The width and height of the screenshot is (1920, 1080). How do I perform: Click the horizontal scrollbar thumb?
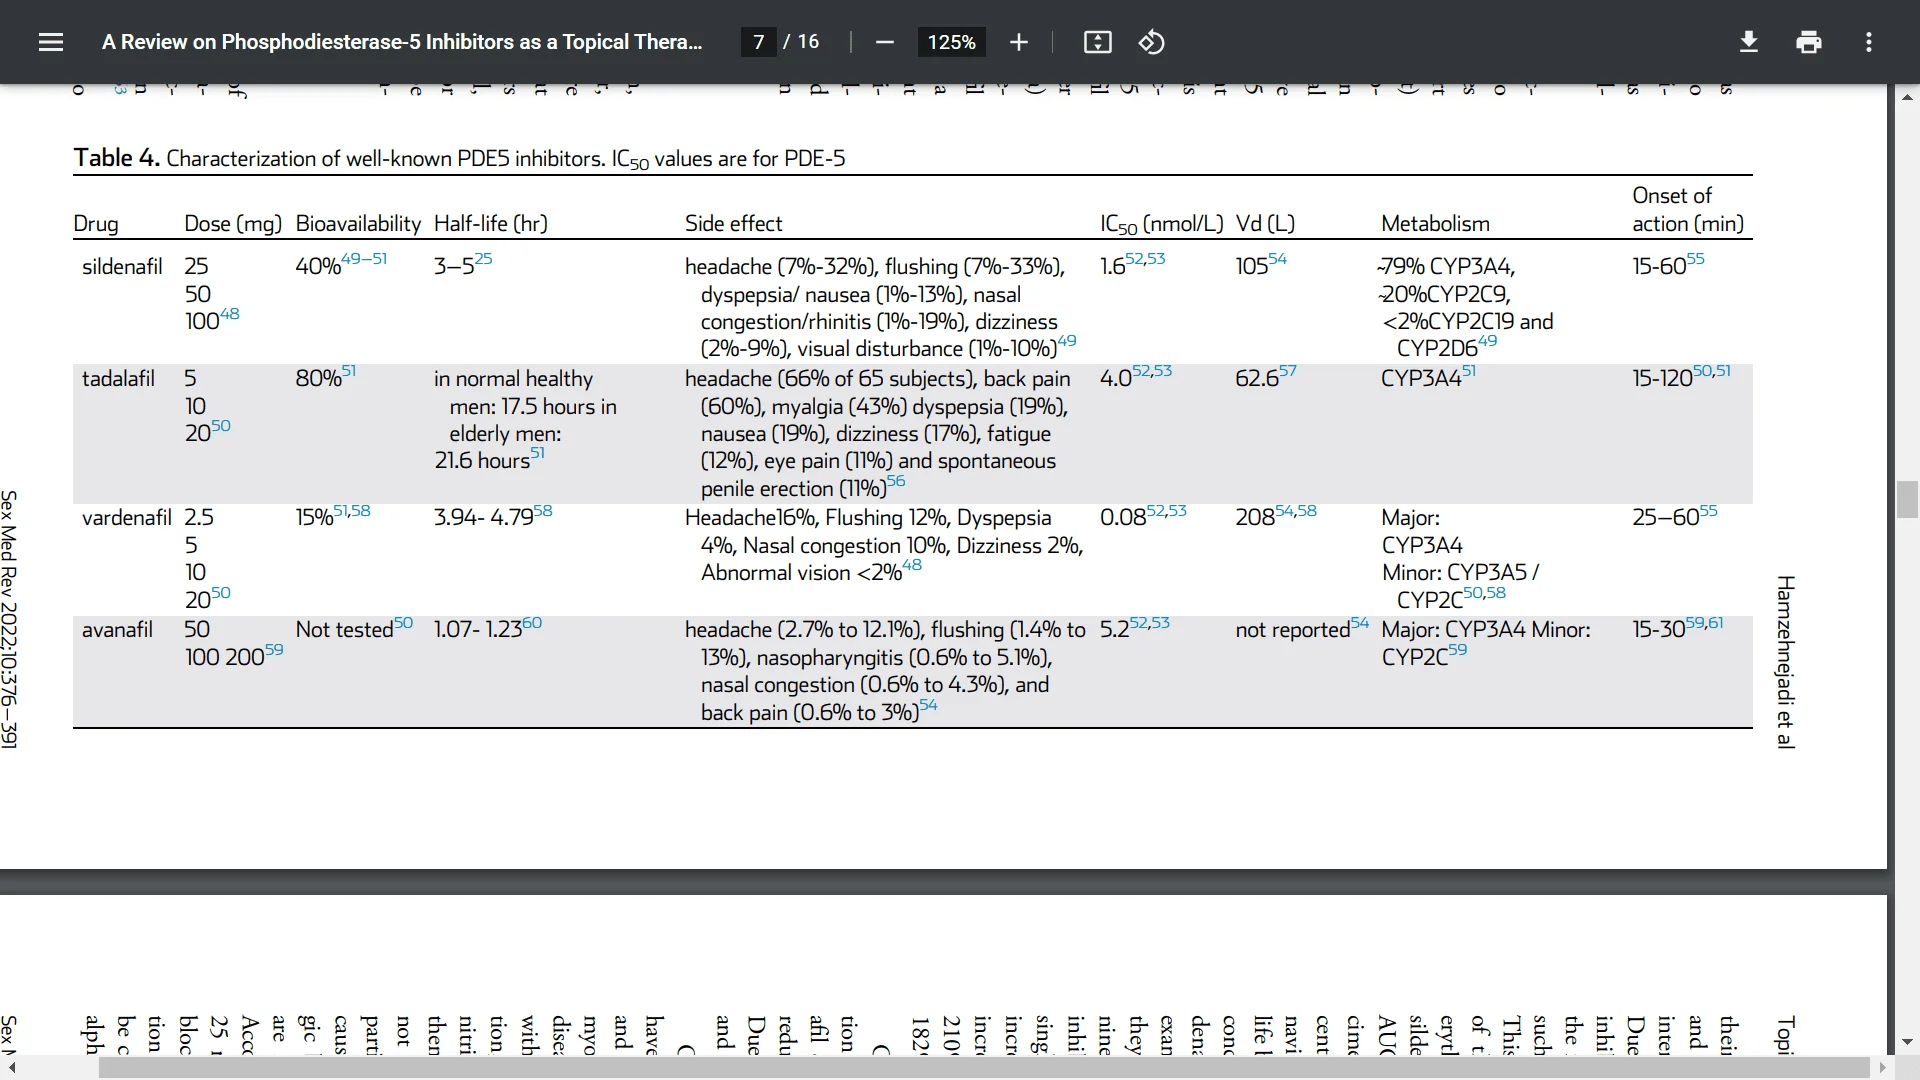coord(984,1067)
